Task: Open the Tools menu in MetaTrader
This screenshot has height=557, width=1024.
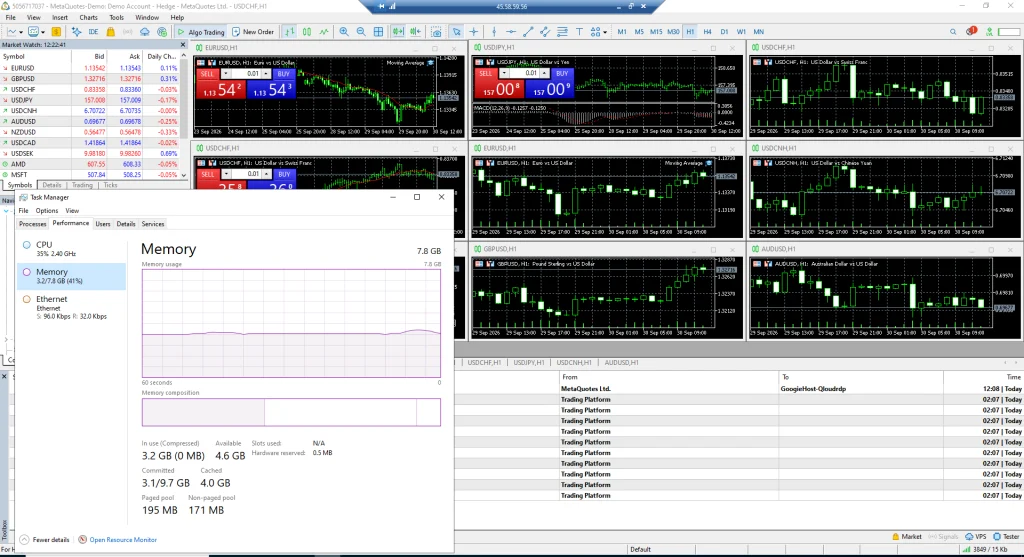Action: (x=116, y=18)
